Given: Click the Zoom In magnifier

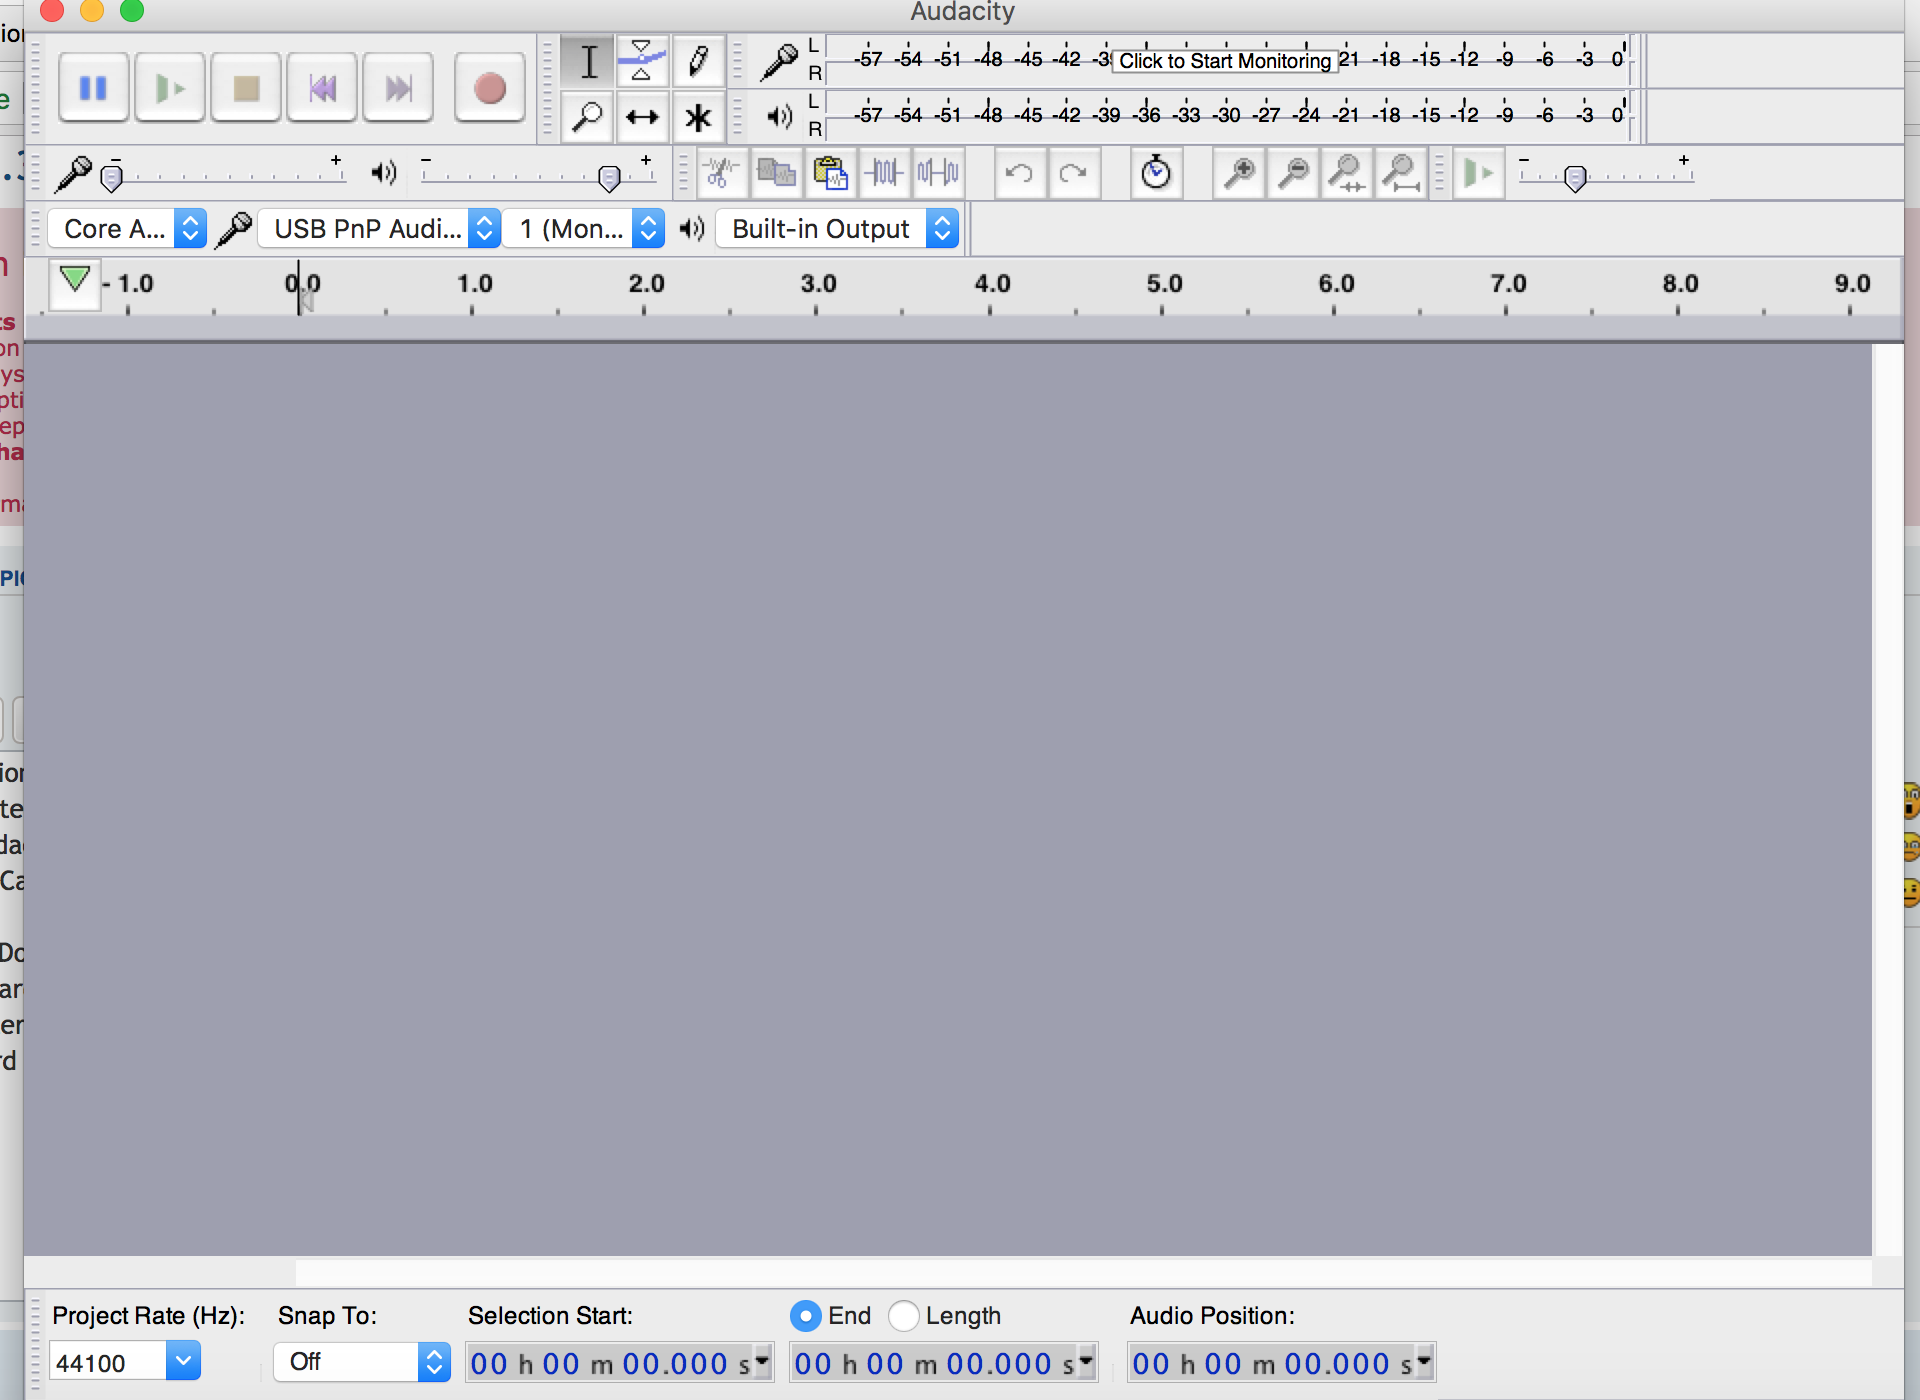Looking at the screenshot, I should tap(1240, 173).
